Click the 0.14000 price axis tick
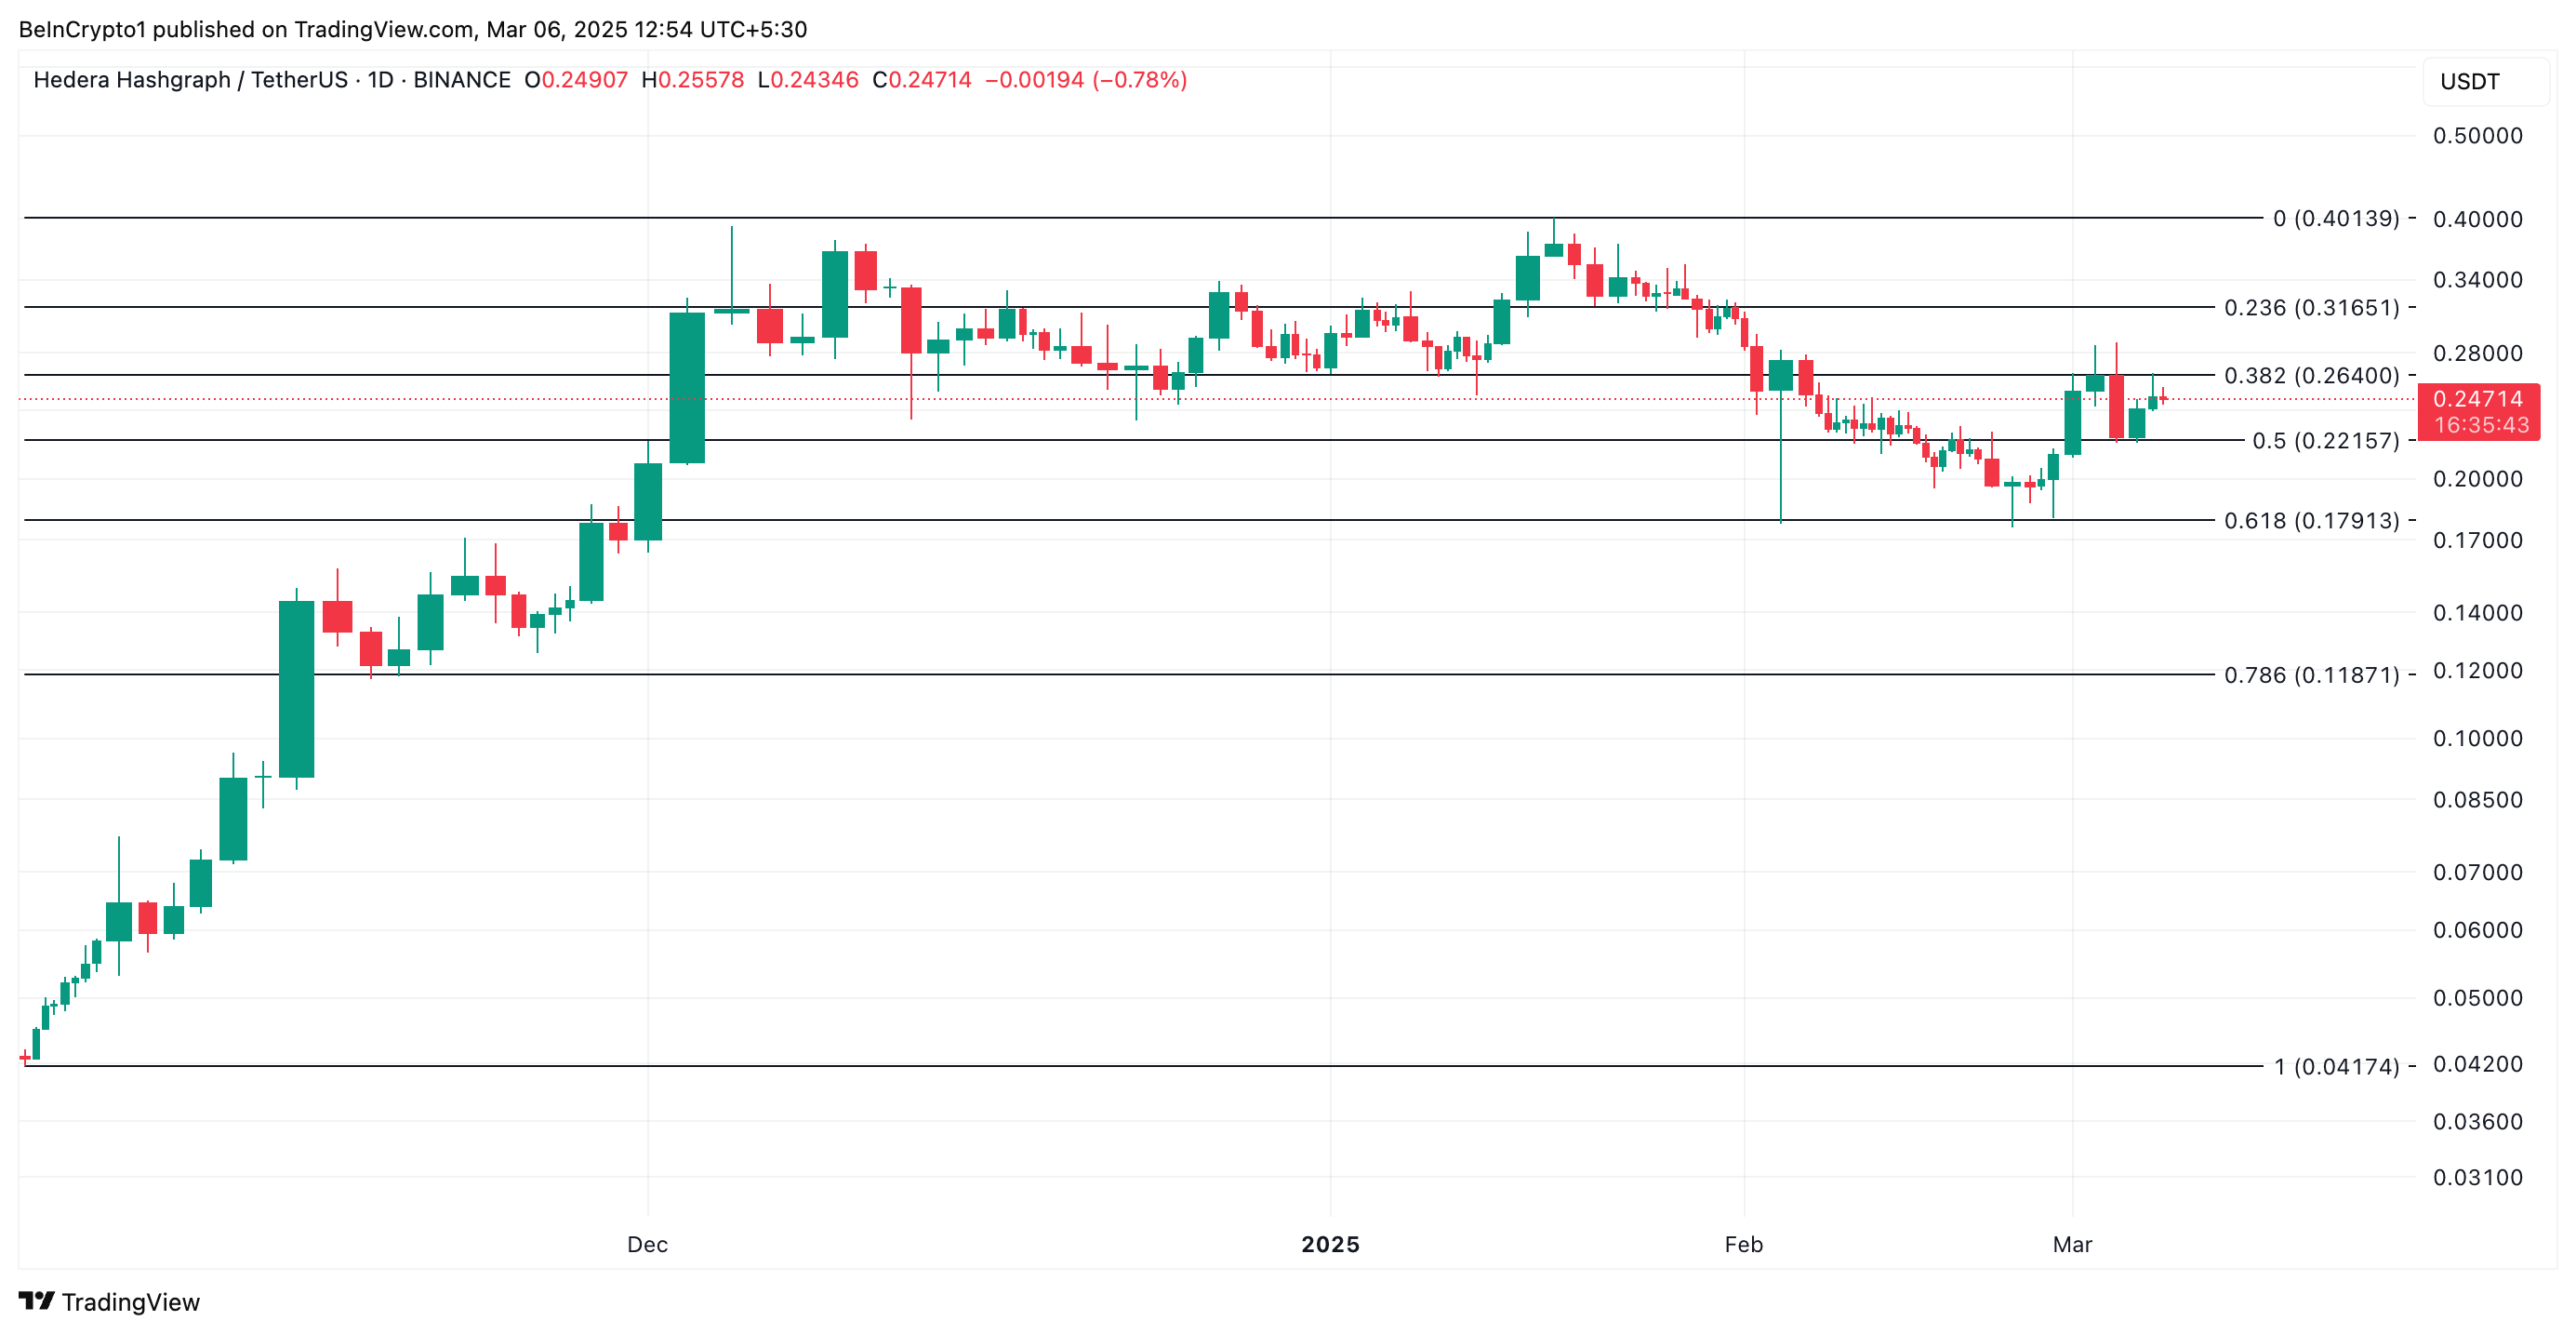2576x1334 pixels. tap(2477, 613)
